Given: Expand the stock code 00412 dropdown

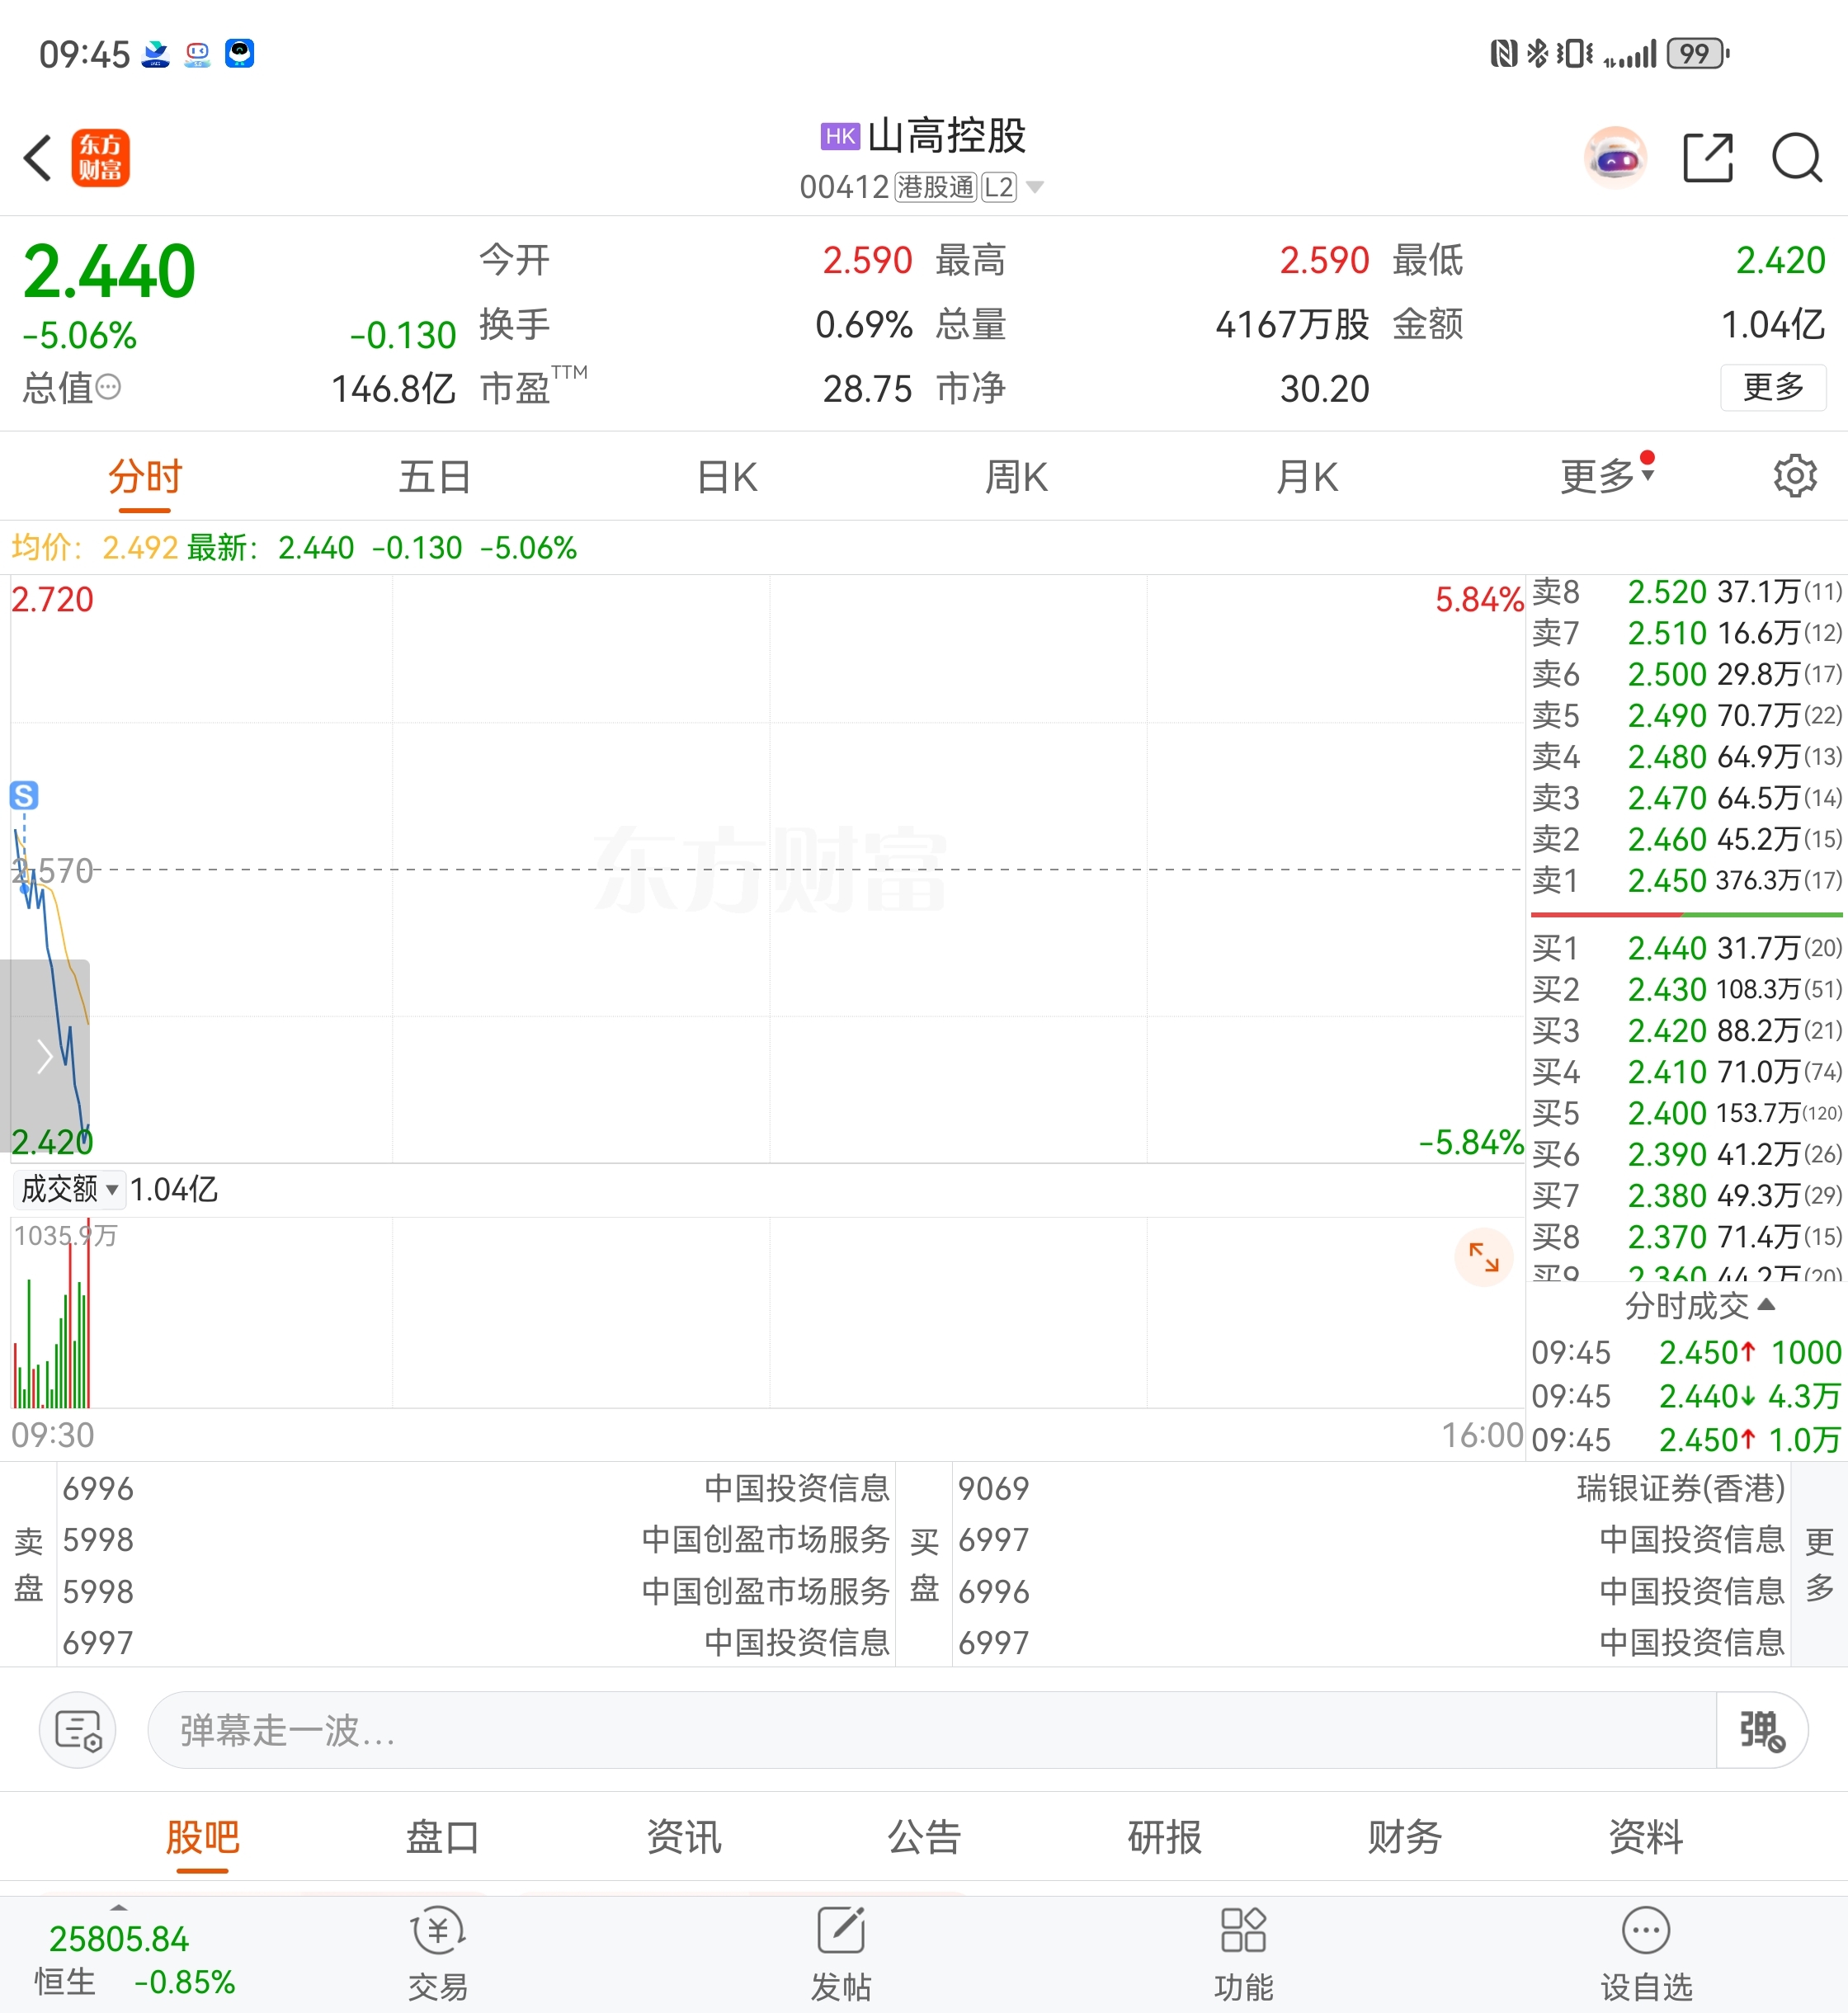Looking at the screenshot, I should 1035,187.
